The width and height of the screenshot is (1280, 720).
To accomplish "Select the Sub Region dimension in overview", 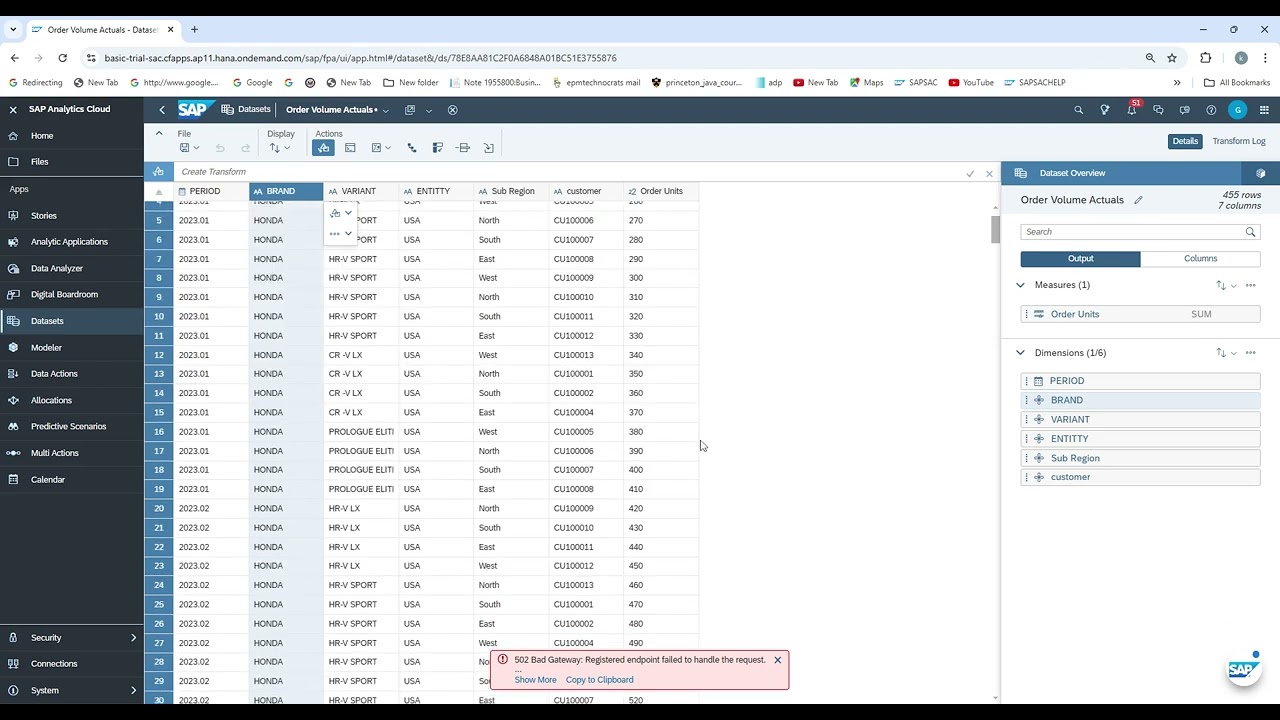I will [1140, 458].
